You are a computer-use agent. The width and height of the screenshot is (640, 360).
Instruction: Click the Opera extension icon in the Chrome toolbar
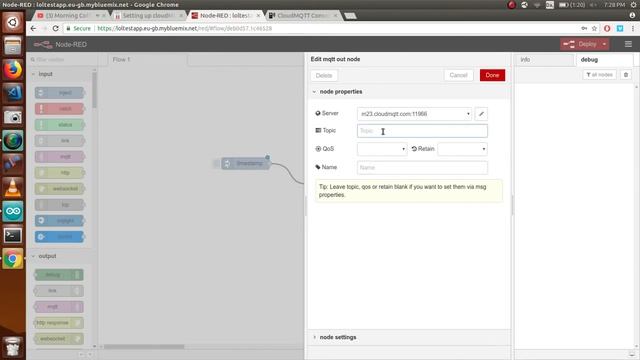pyautogui.click(x=607, y=28)
